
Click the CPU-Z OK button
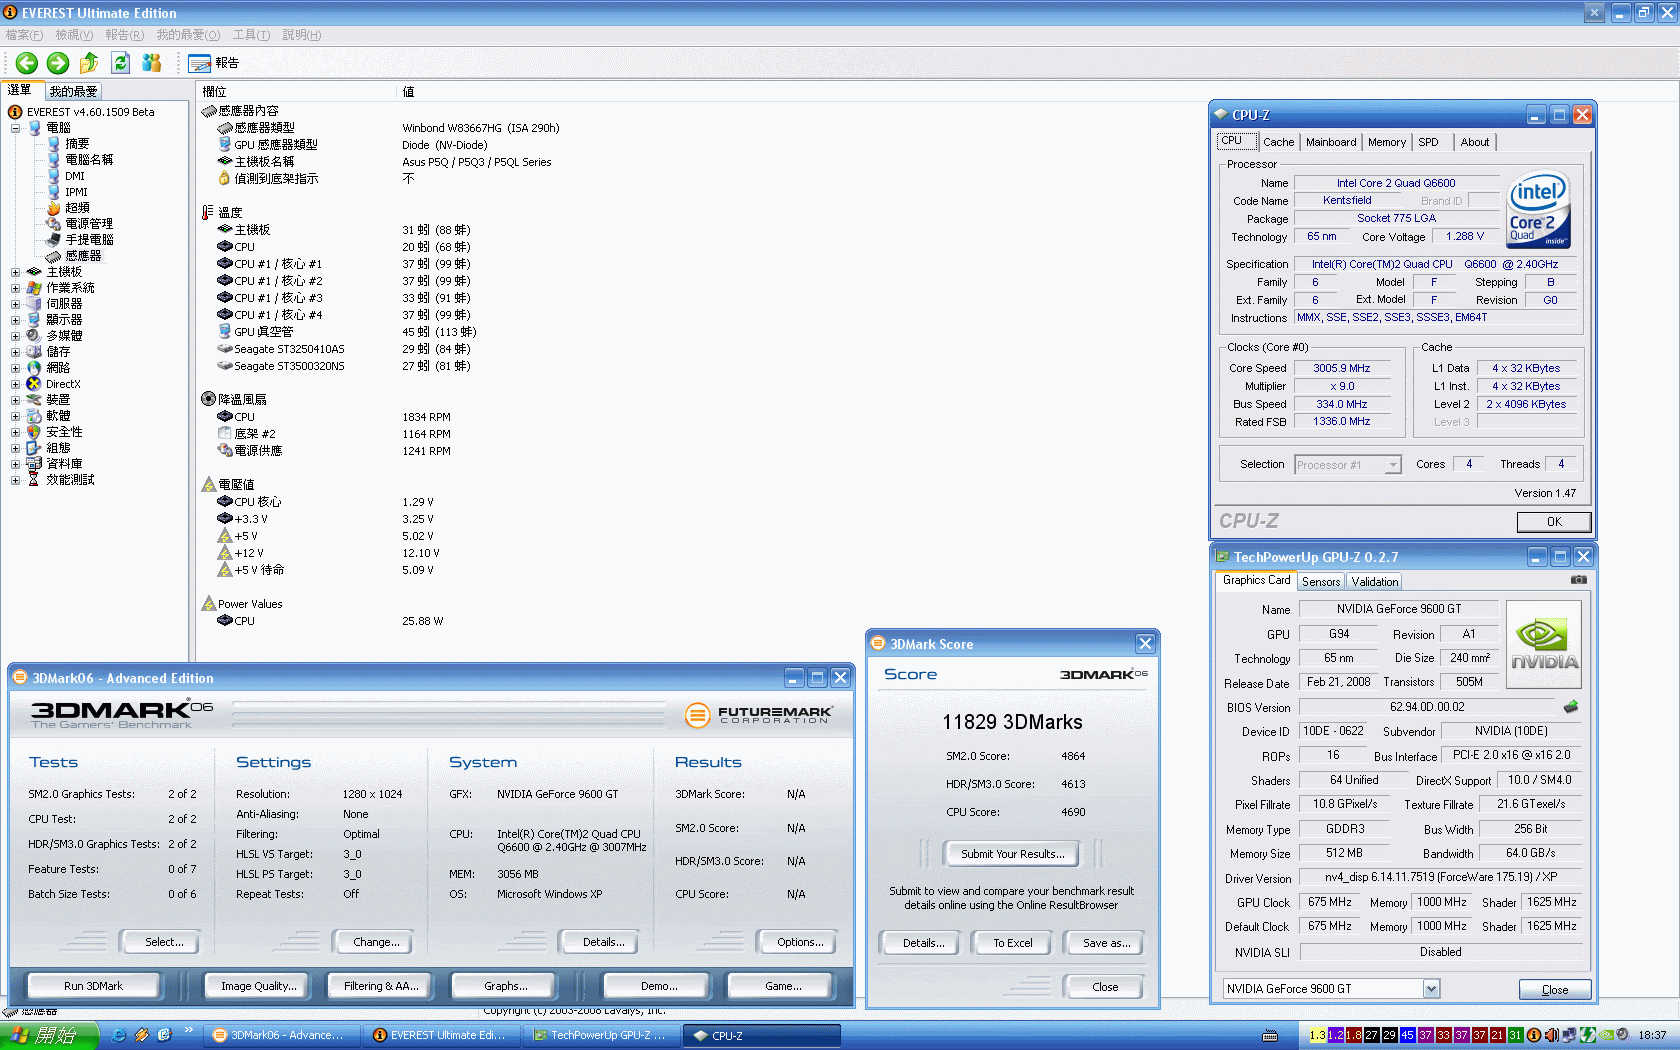click(x=1553, y=522)
